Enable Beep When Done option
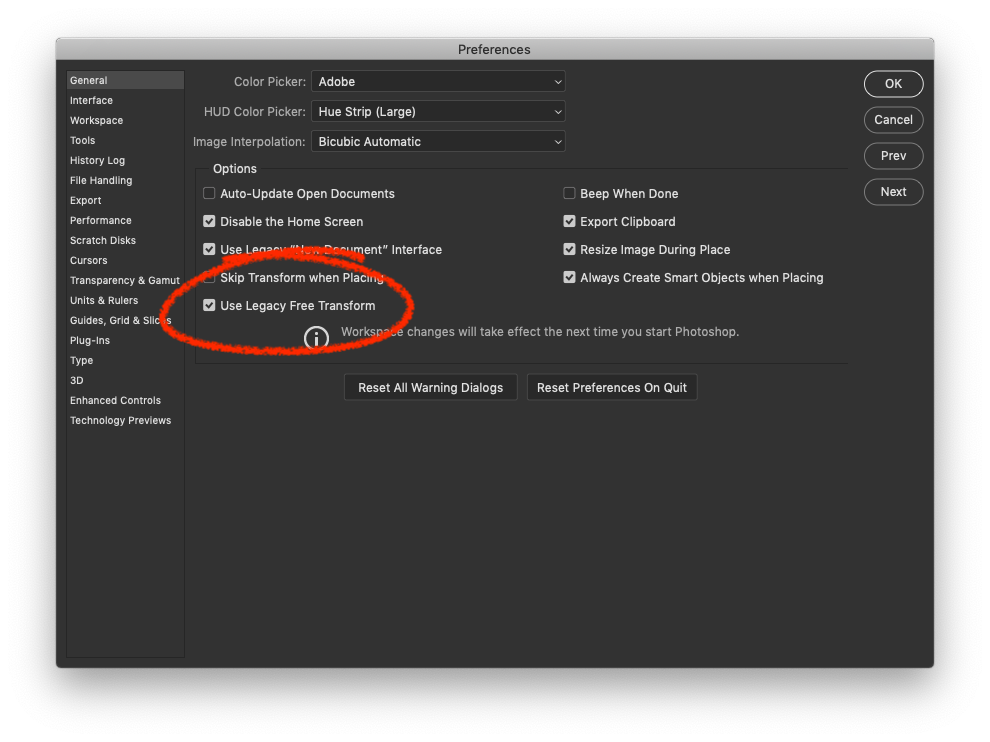 570,194
